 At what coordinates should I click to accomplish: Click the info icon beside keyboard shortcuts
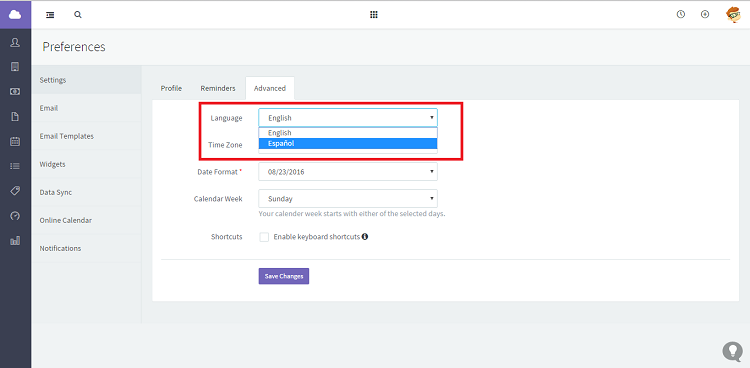click(x=365, y=236)
